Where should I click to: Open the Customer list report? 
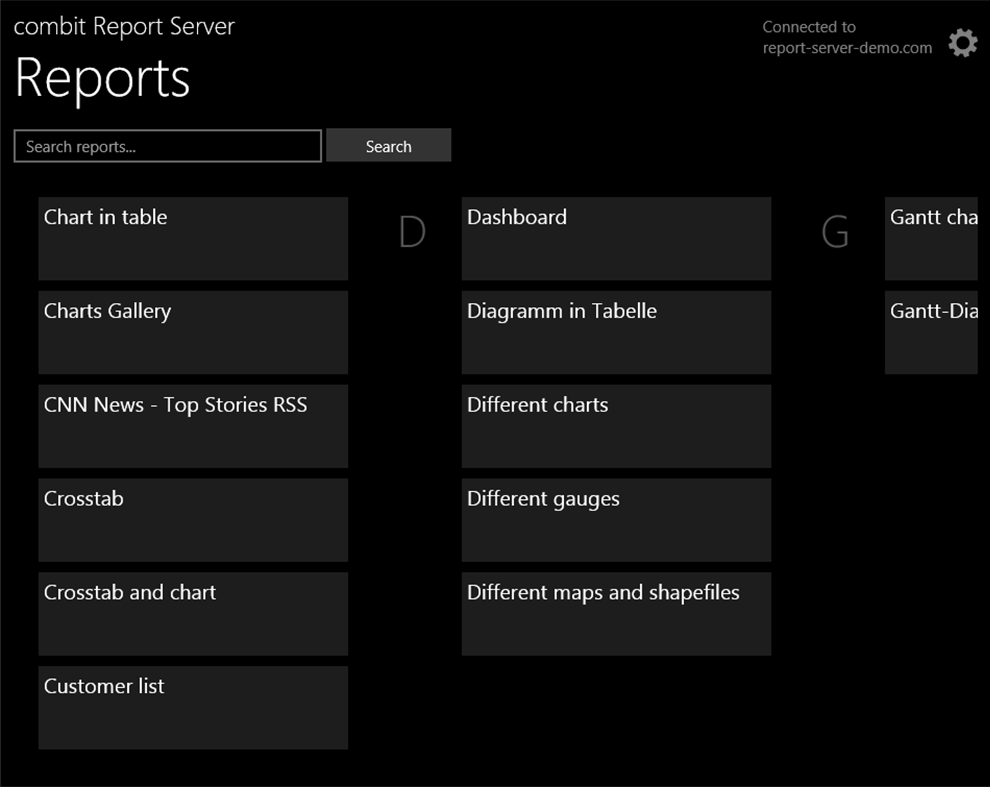tap(192, 707)
